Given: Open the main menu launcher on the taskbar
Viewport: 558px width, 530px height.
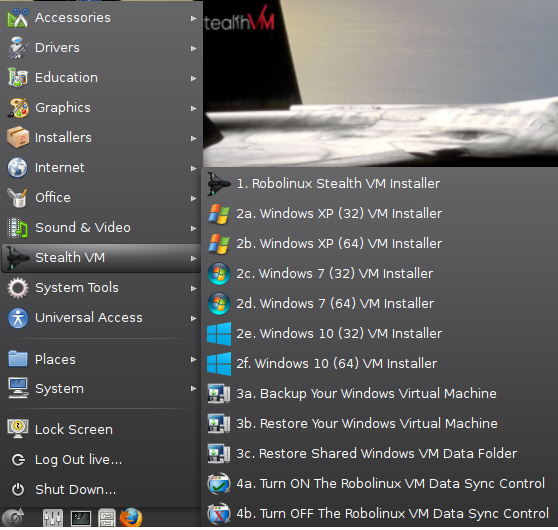Looking at the screenshot, I should tap(13, 518).
